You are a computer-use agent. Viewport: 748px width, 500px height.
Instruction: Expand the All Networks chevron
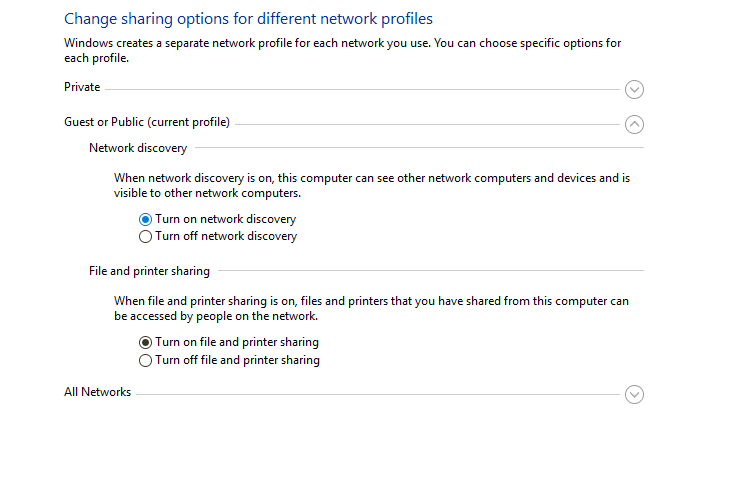click(634, 395)
